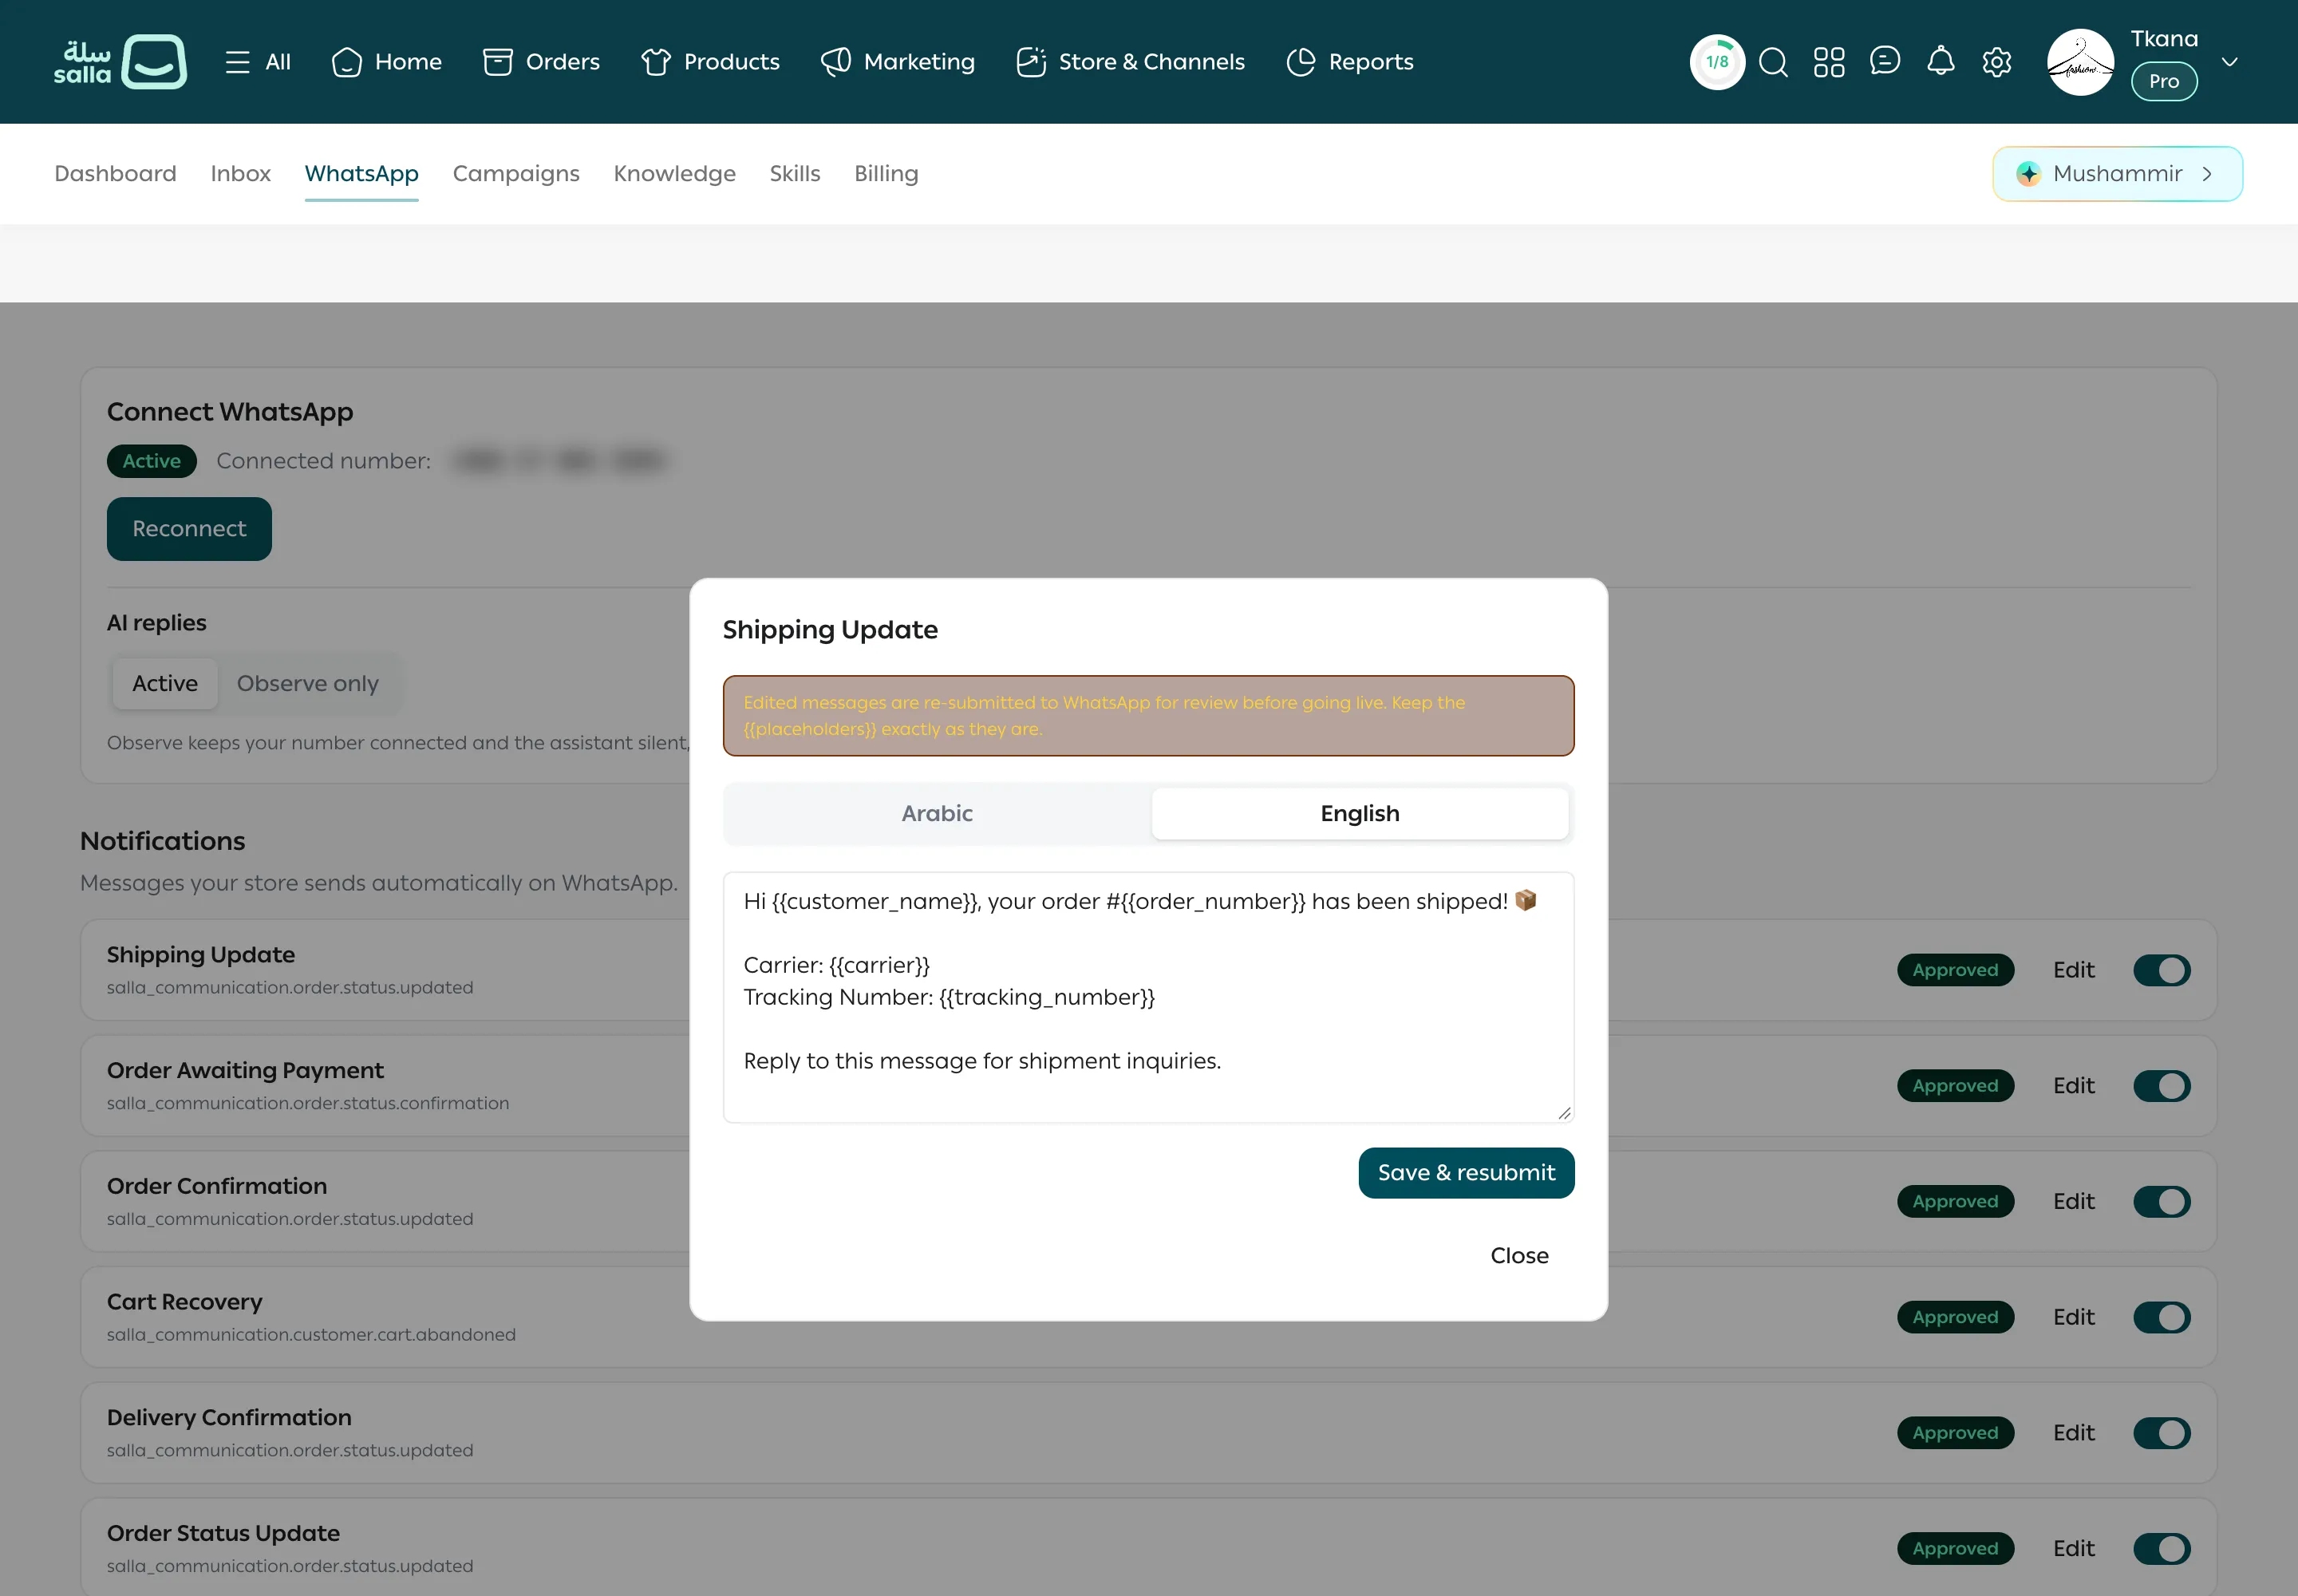Go to Home in top navigation
This screenshot has height=1596, width=2298.
pos(387,62)
